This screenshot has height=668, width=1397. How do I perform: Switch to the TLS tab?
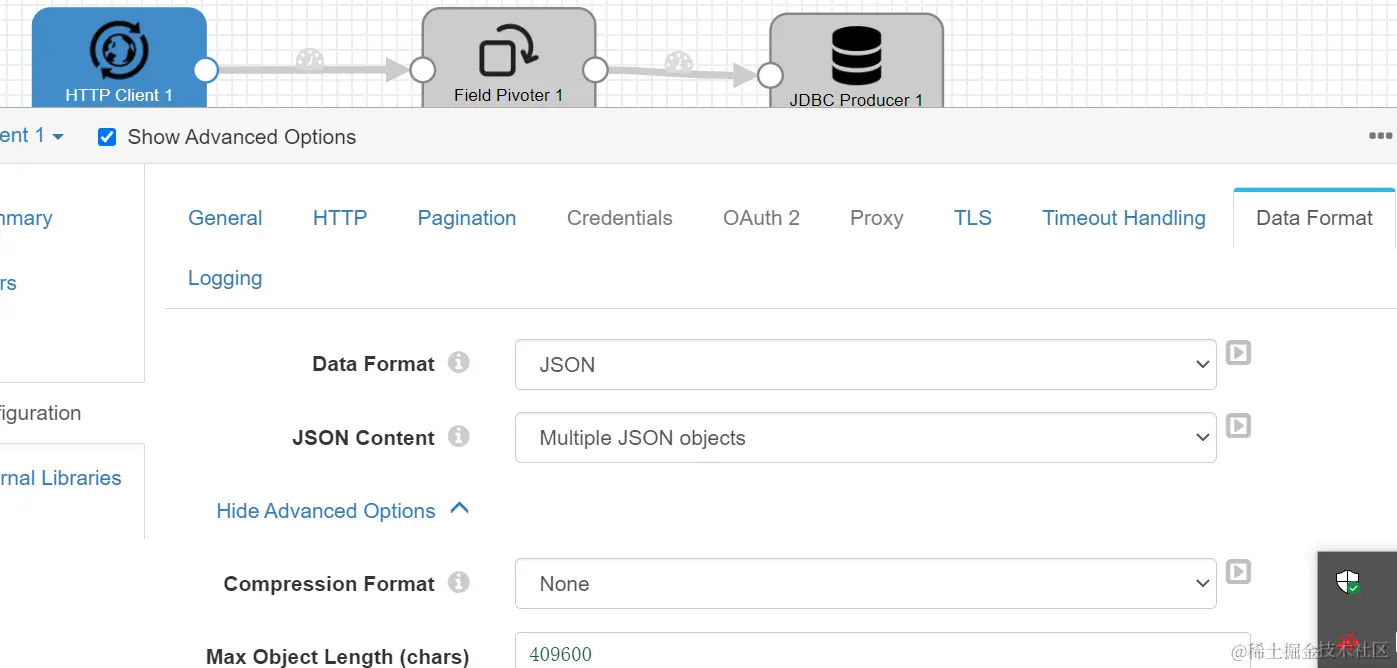973,218
